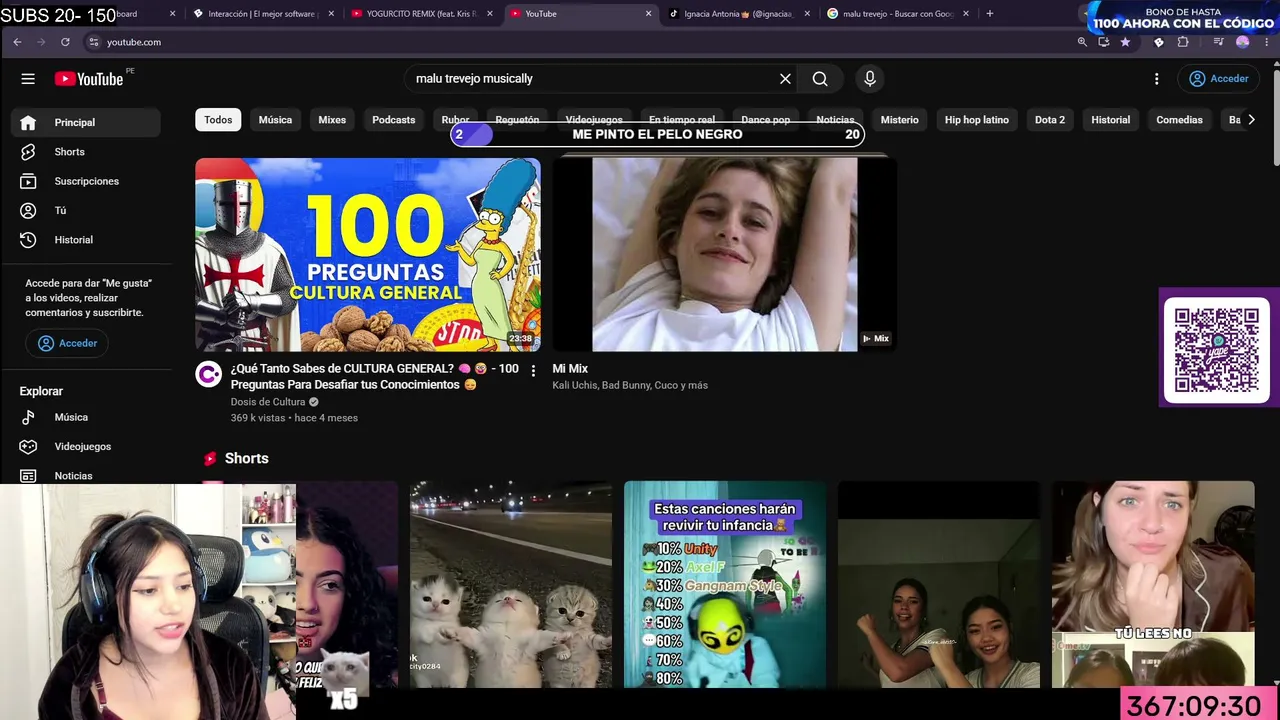
Task: Open the Mi Mix title link
Action: [x=570, y=369]
